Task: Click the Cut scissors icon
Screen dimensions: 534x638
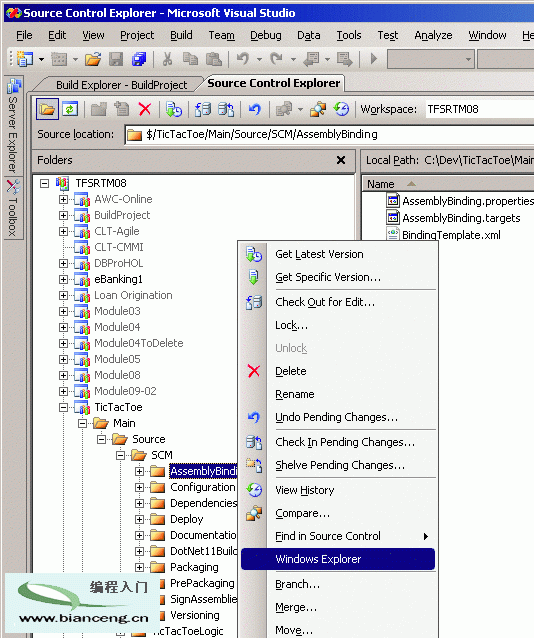Action: pyautogui.click(x=167, y=59)
